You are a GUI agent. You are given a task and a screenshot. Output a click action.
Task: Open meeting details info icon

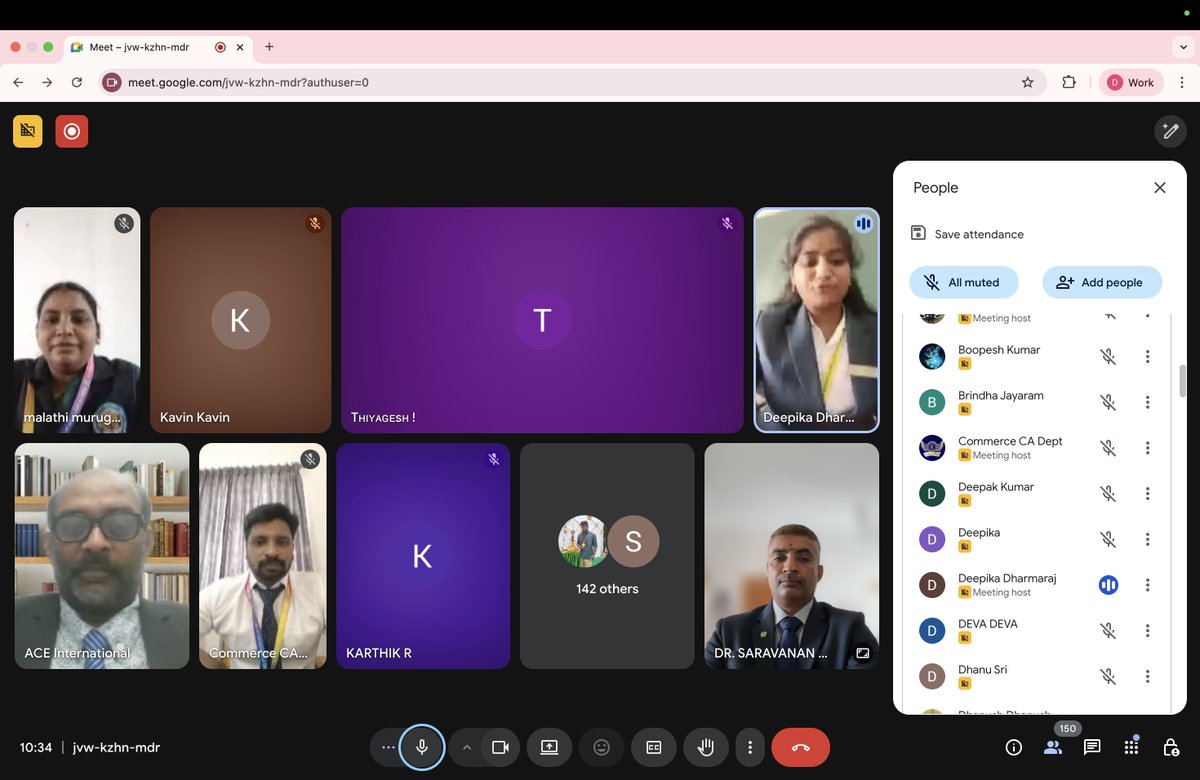[1013, 747]
